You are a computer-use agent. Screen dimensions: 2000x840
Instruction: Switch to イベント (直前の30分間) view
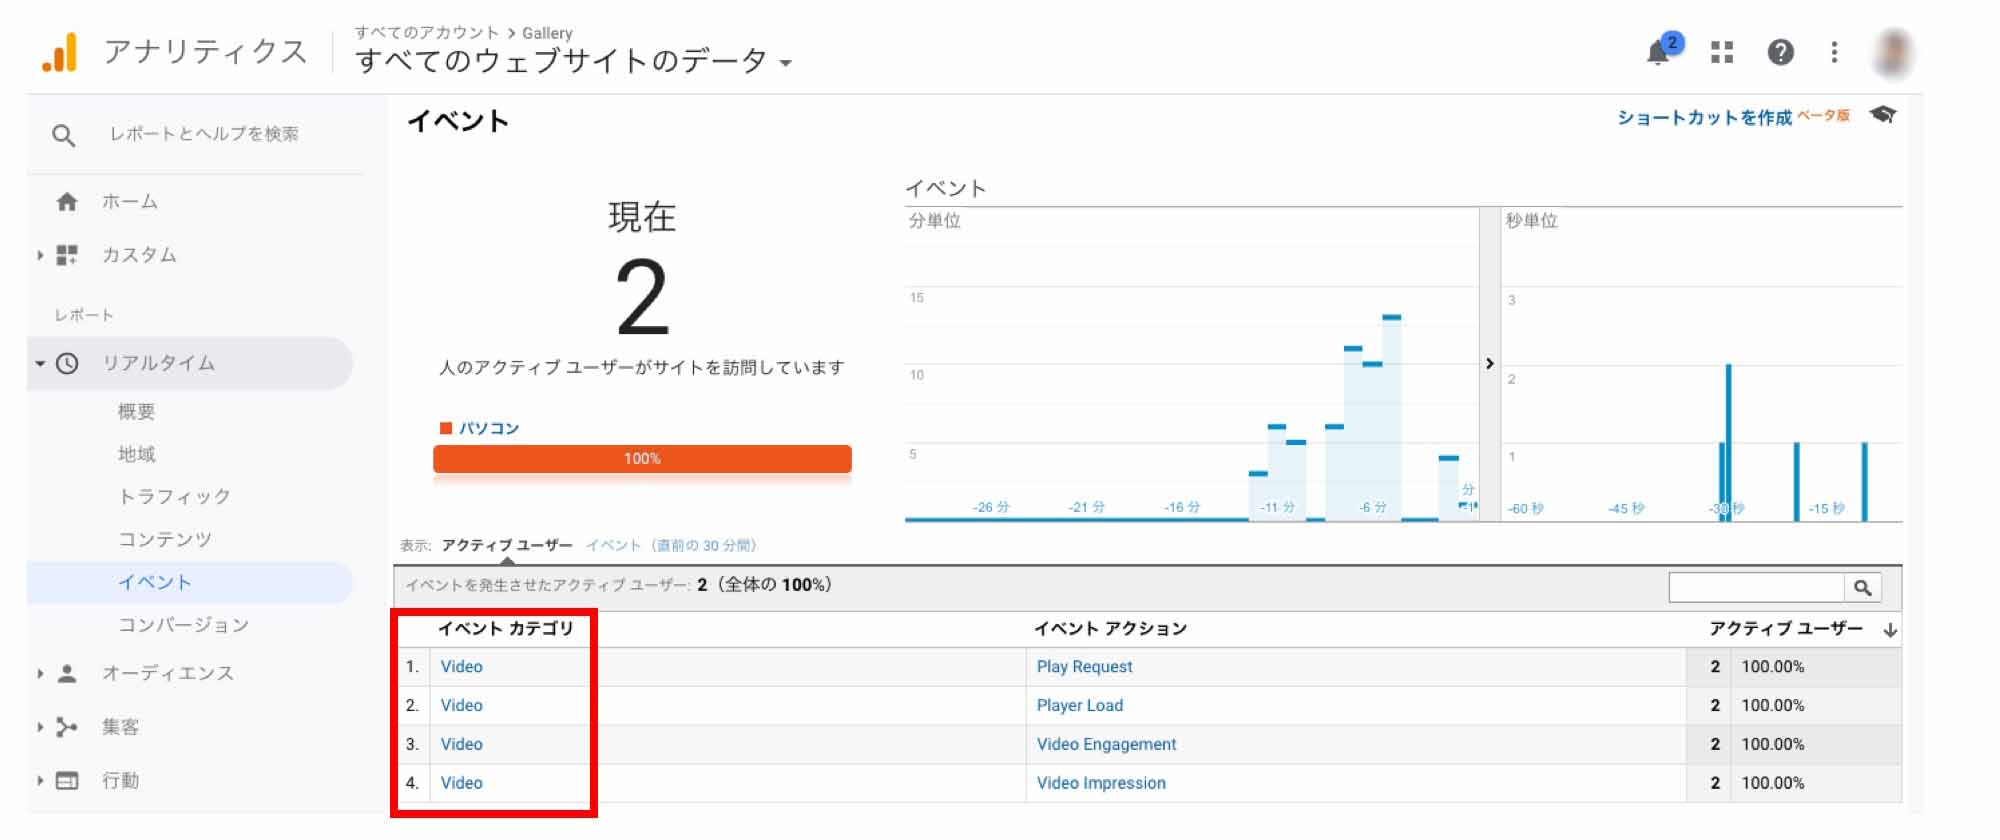tap(671, 545)
